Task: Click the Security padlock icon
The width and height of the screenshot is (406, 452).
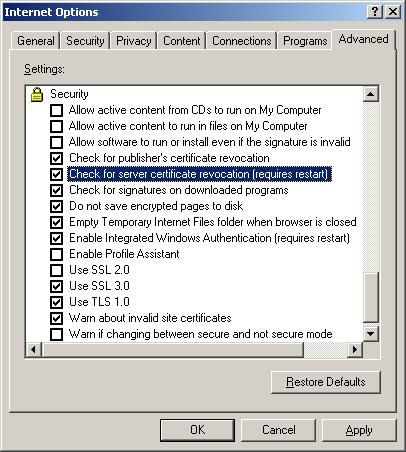Action: [37, 94]
